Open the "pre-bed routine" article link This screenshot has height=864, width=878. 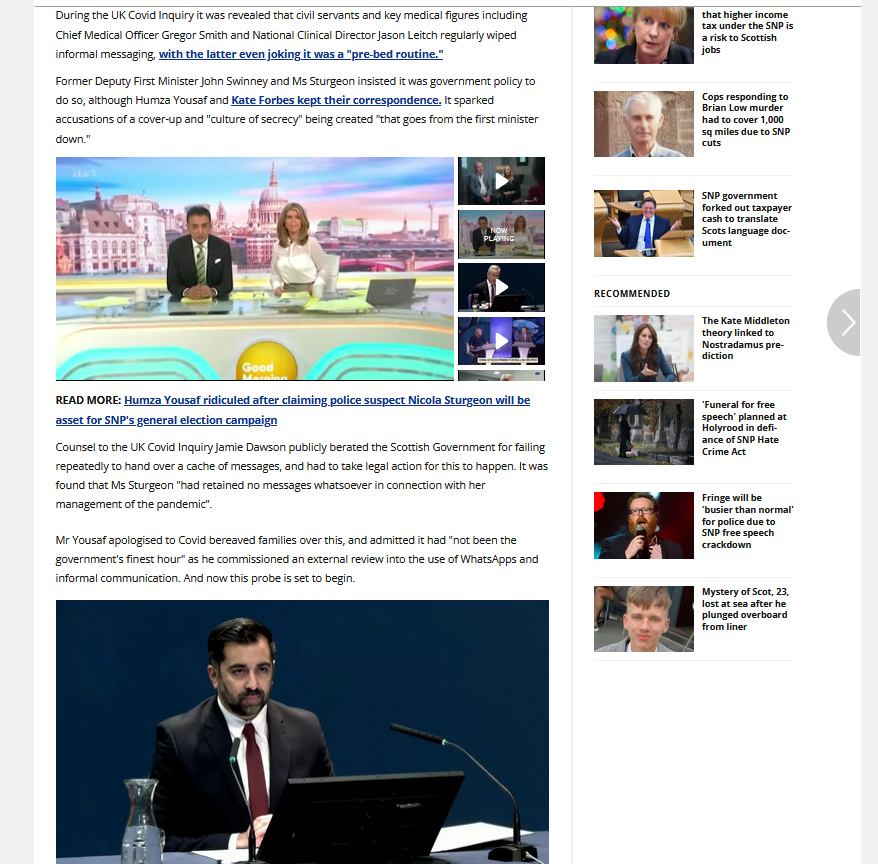click(x=301, y=54)
